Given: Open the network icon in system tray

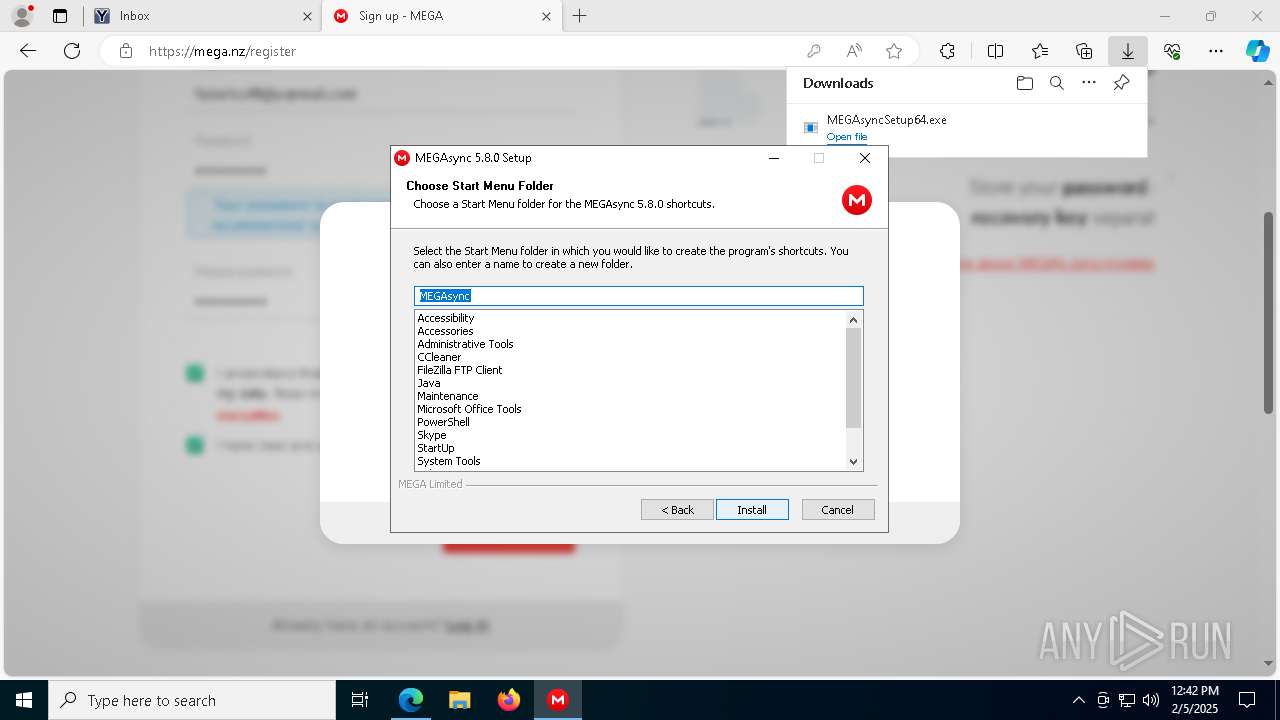Looking at the screenshot, I should pos(1127,700).
